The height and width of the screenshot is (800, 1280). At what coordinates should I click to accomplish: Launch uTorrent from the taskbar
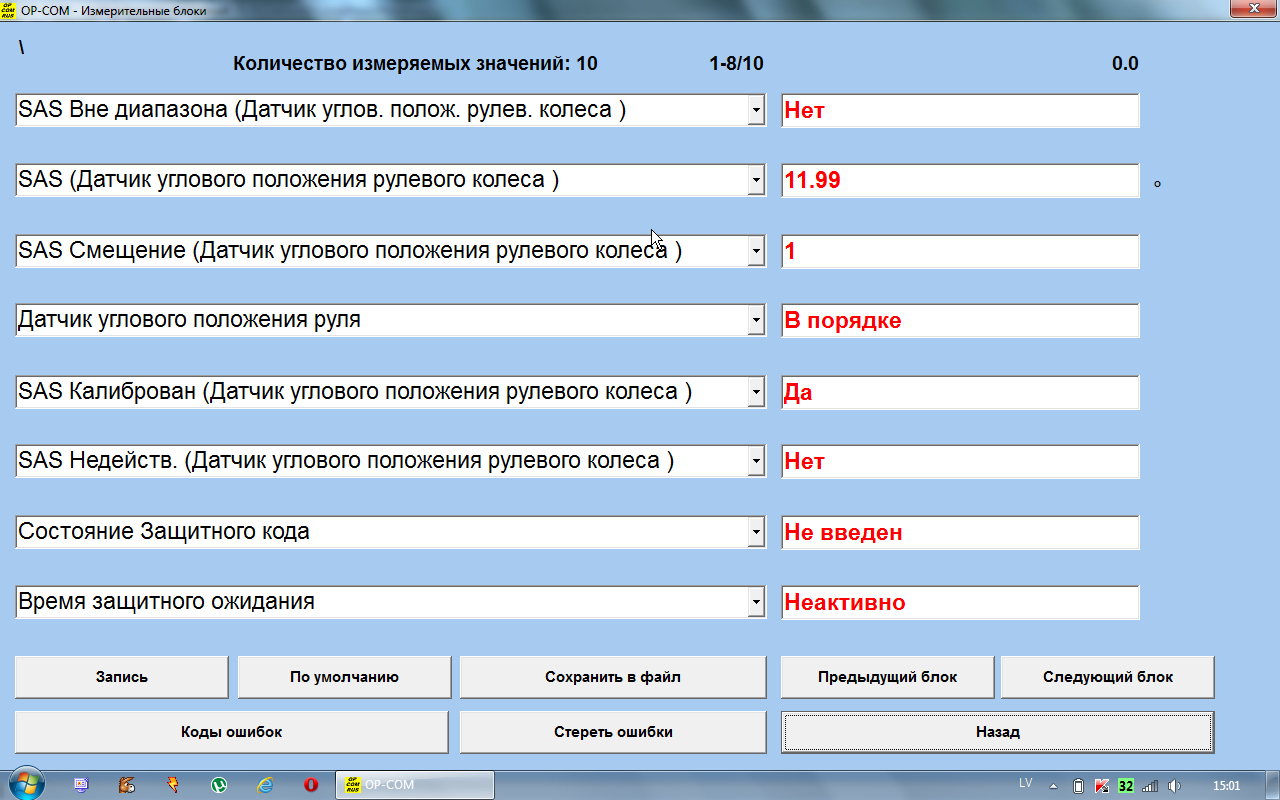pyautogui.click(x=219, y=785)
